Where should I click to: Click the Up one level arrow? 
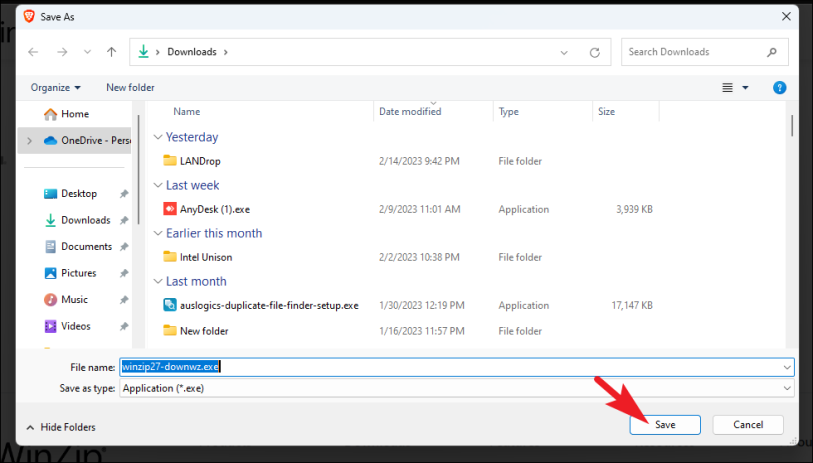coord(111,52)
